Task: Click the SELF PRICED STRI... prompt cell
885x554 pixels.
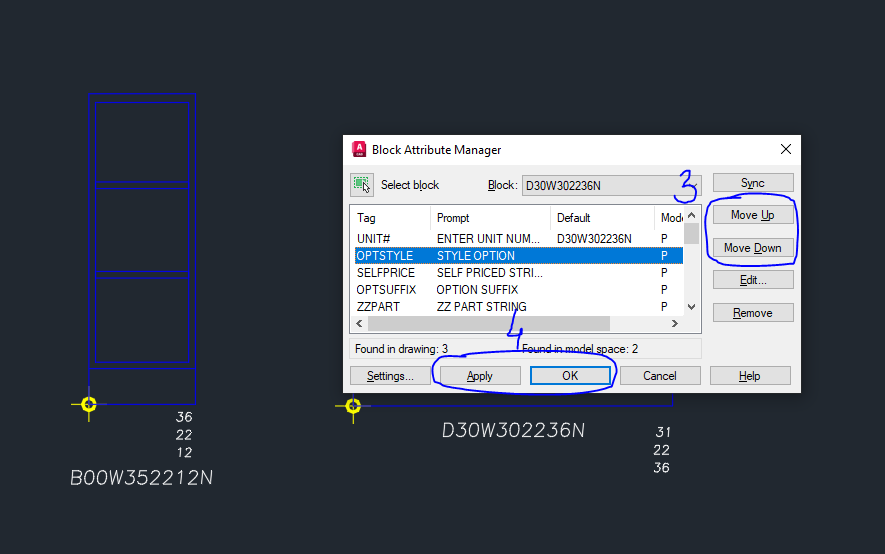Action: pyautogui.click(x=489, y=272)
